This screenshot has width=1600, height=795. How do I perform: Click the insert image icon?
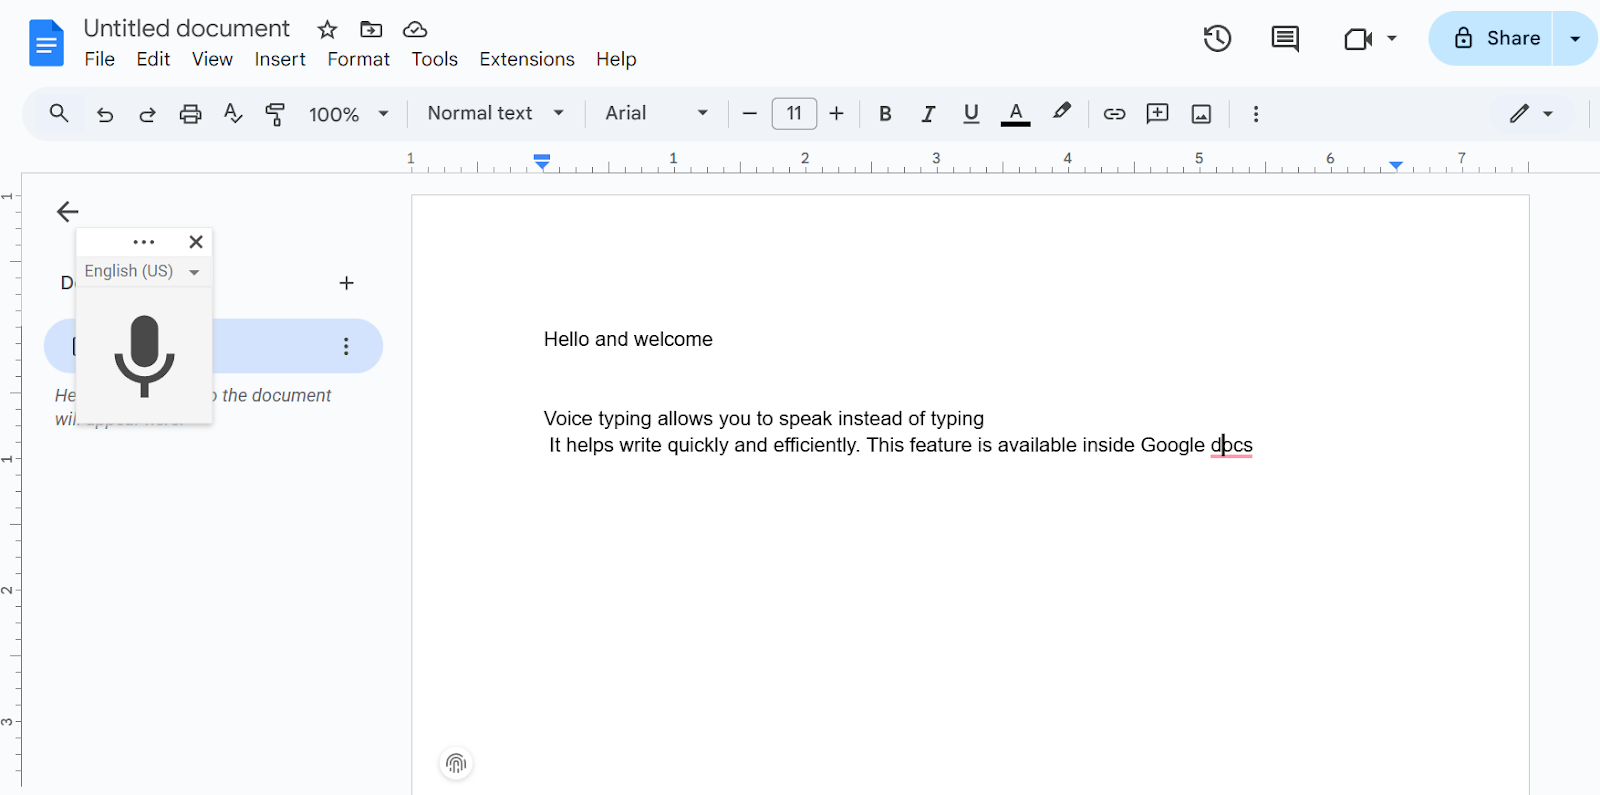tap(1201, 114)
